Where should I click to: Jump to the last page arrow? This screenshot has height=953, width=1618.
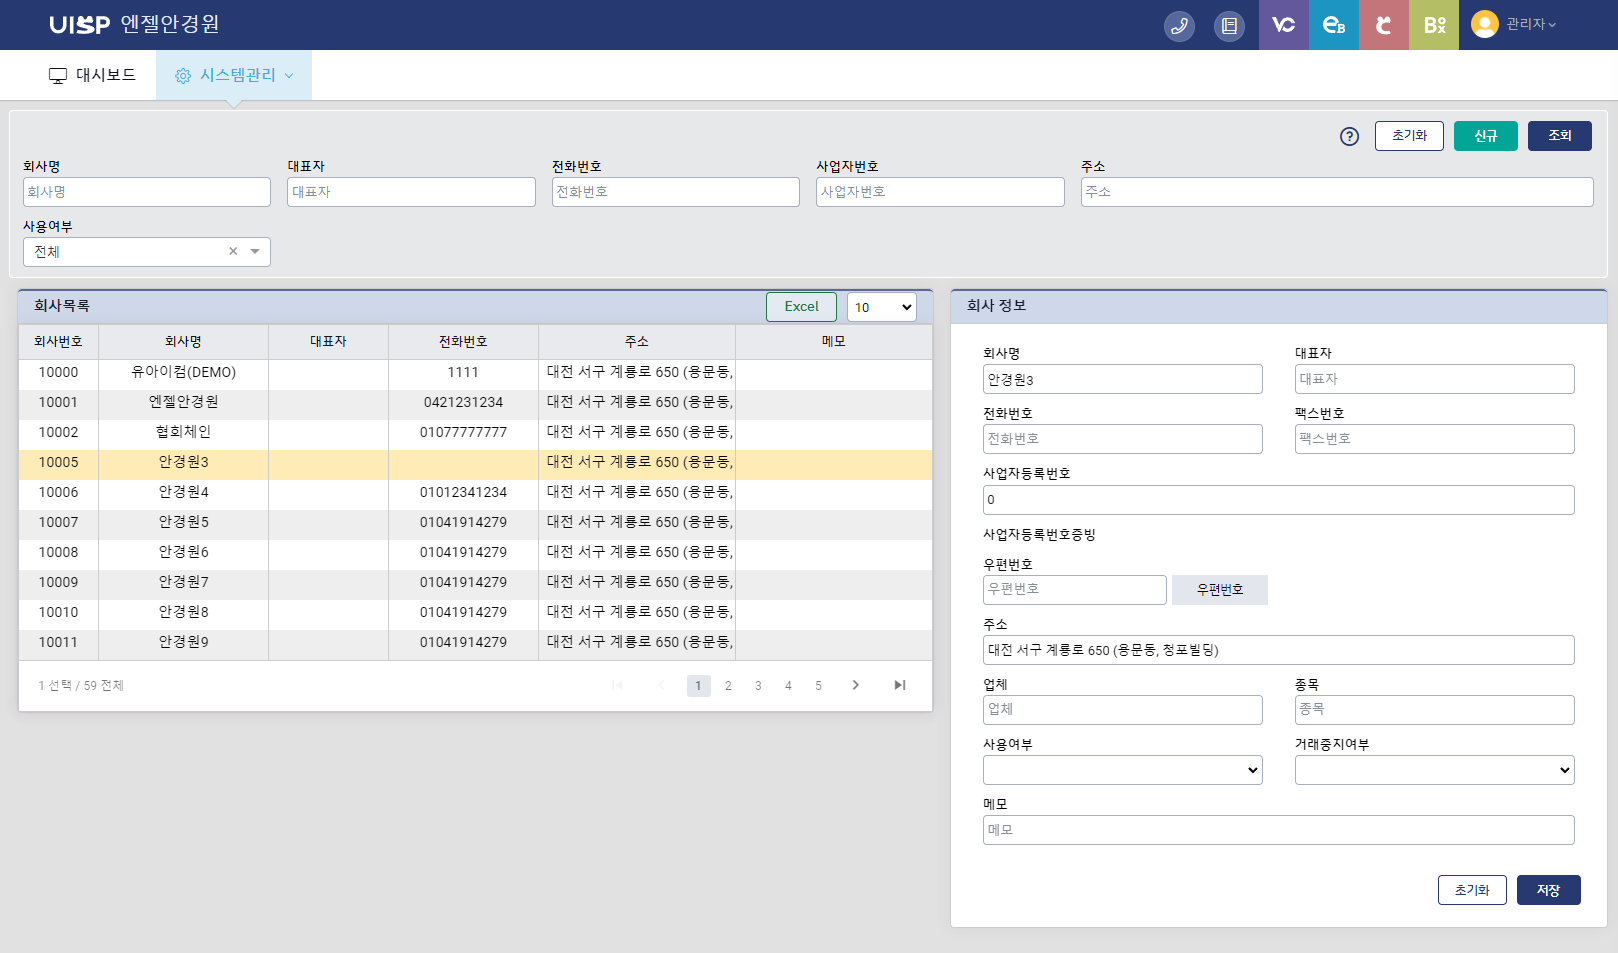[x=899, y=685]
